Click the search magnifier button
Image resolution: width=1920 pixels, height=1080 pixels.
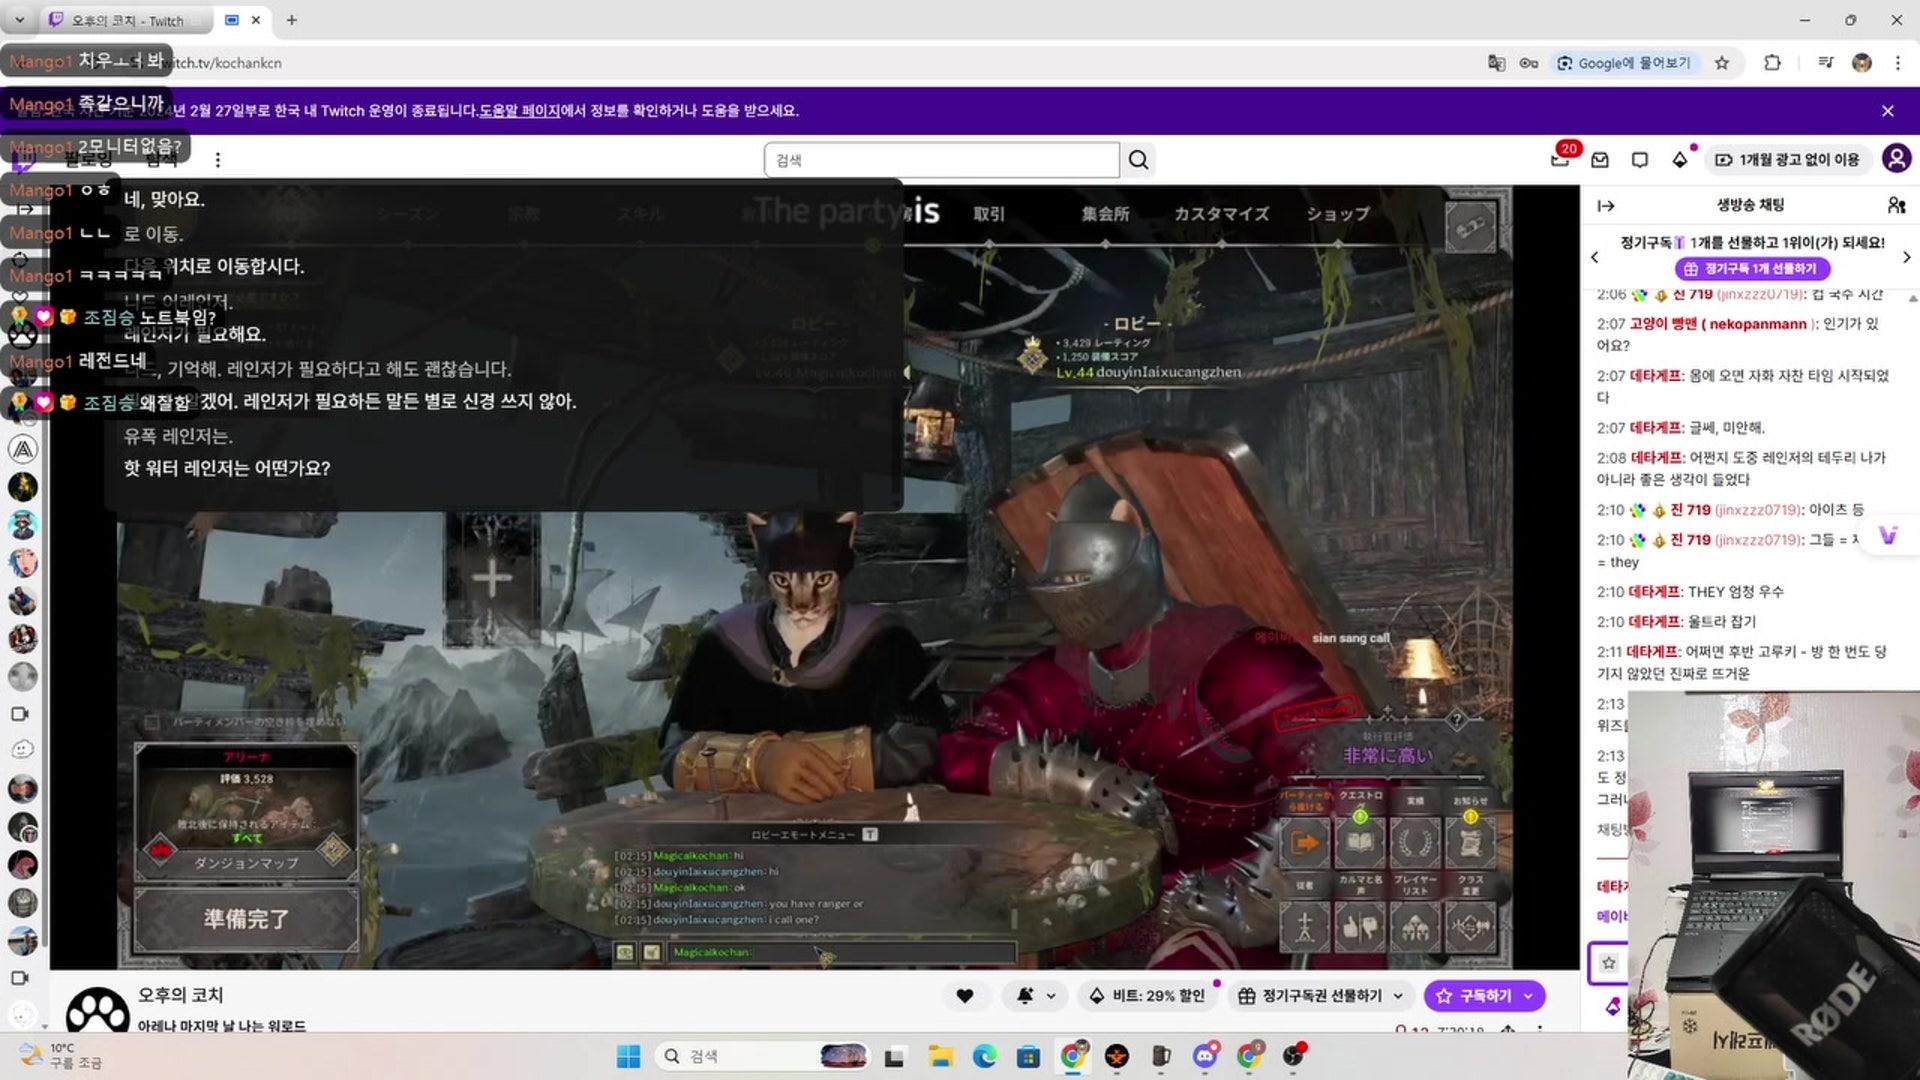(1138, 160)
